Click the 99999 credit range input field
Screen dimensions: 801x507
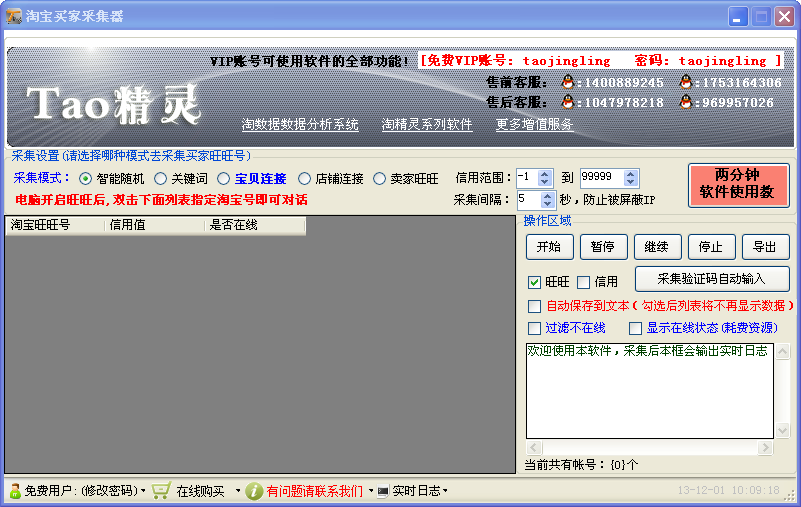tap(602, 178)
